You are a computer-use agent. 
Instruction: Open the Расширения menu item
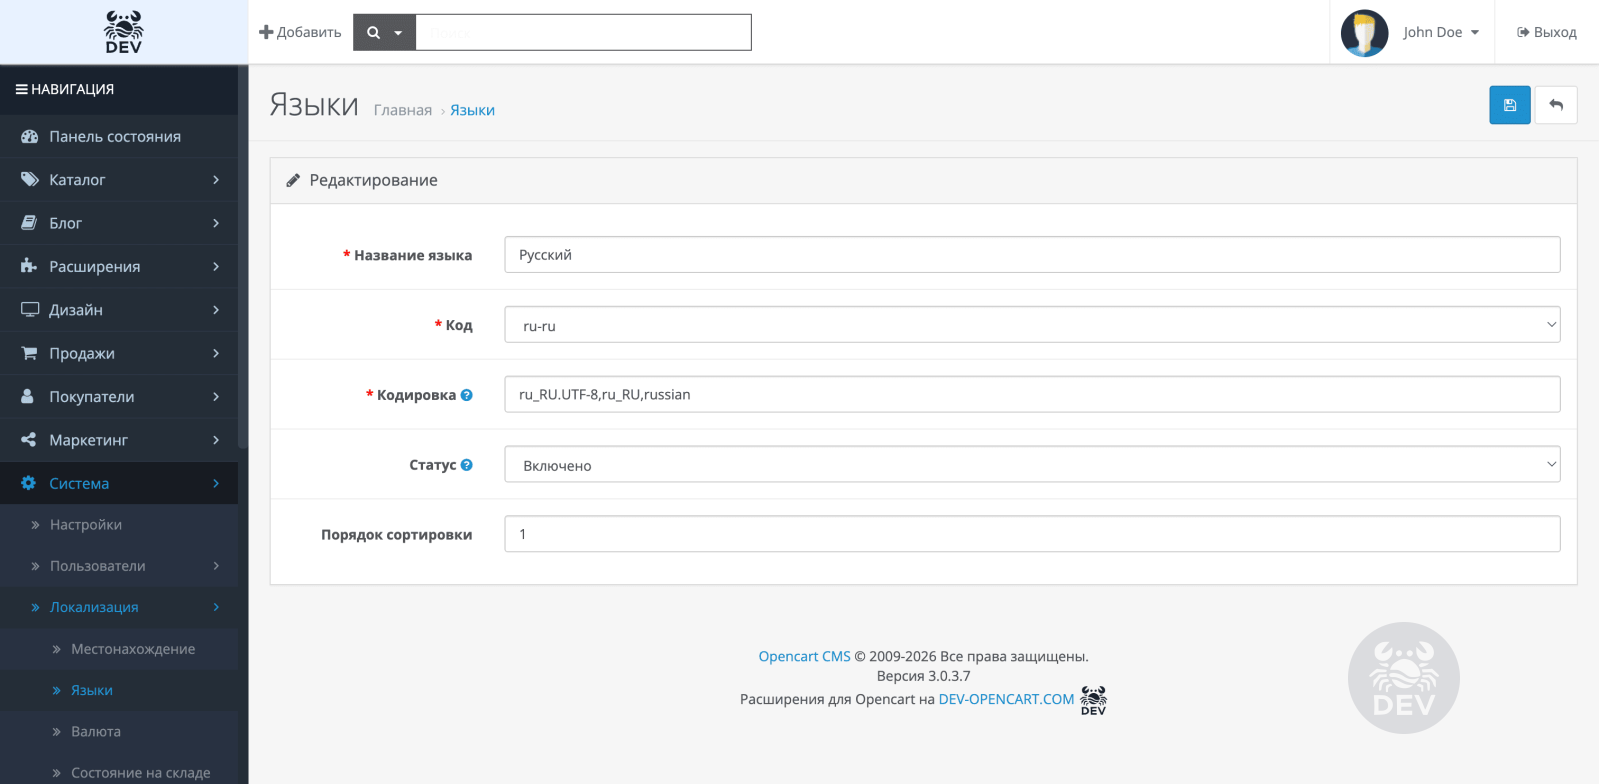pyautogui.click(x=119, y=266)
